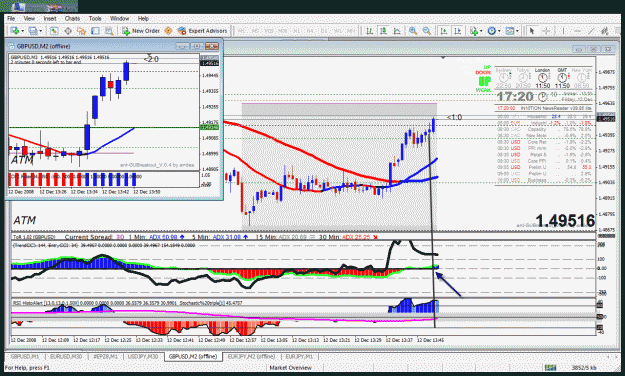Viewport: 625px width, 376px height.
Task: Select the D1 timeframe button
Action: click(324, 31)
